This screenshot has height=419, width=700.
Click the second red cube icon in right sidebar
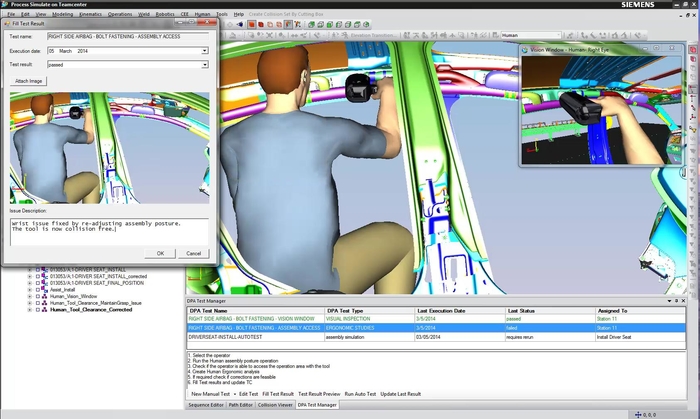[x=693, y=59]
